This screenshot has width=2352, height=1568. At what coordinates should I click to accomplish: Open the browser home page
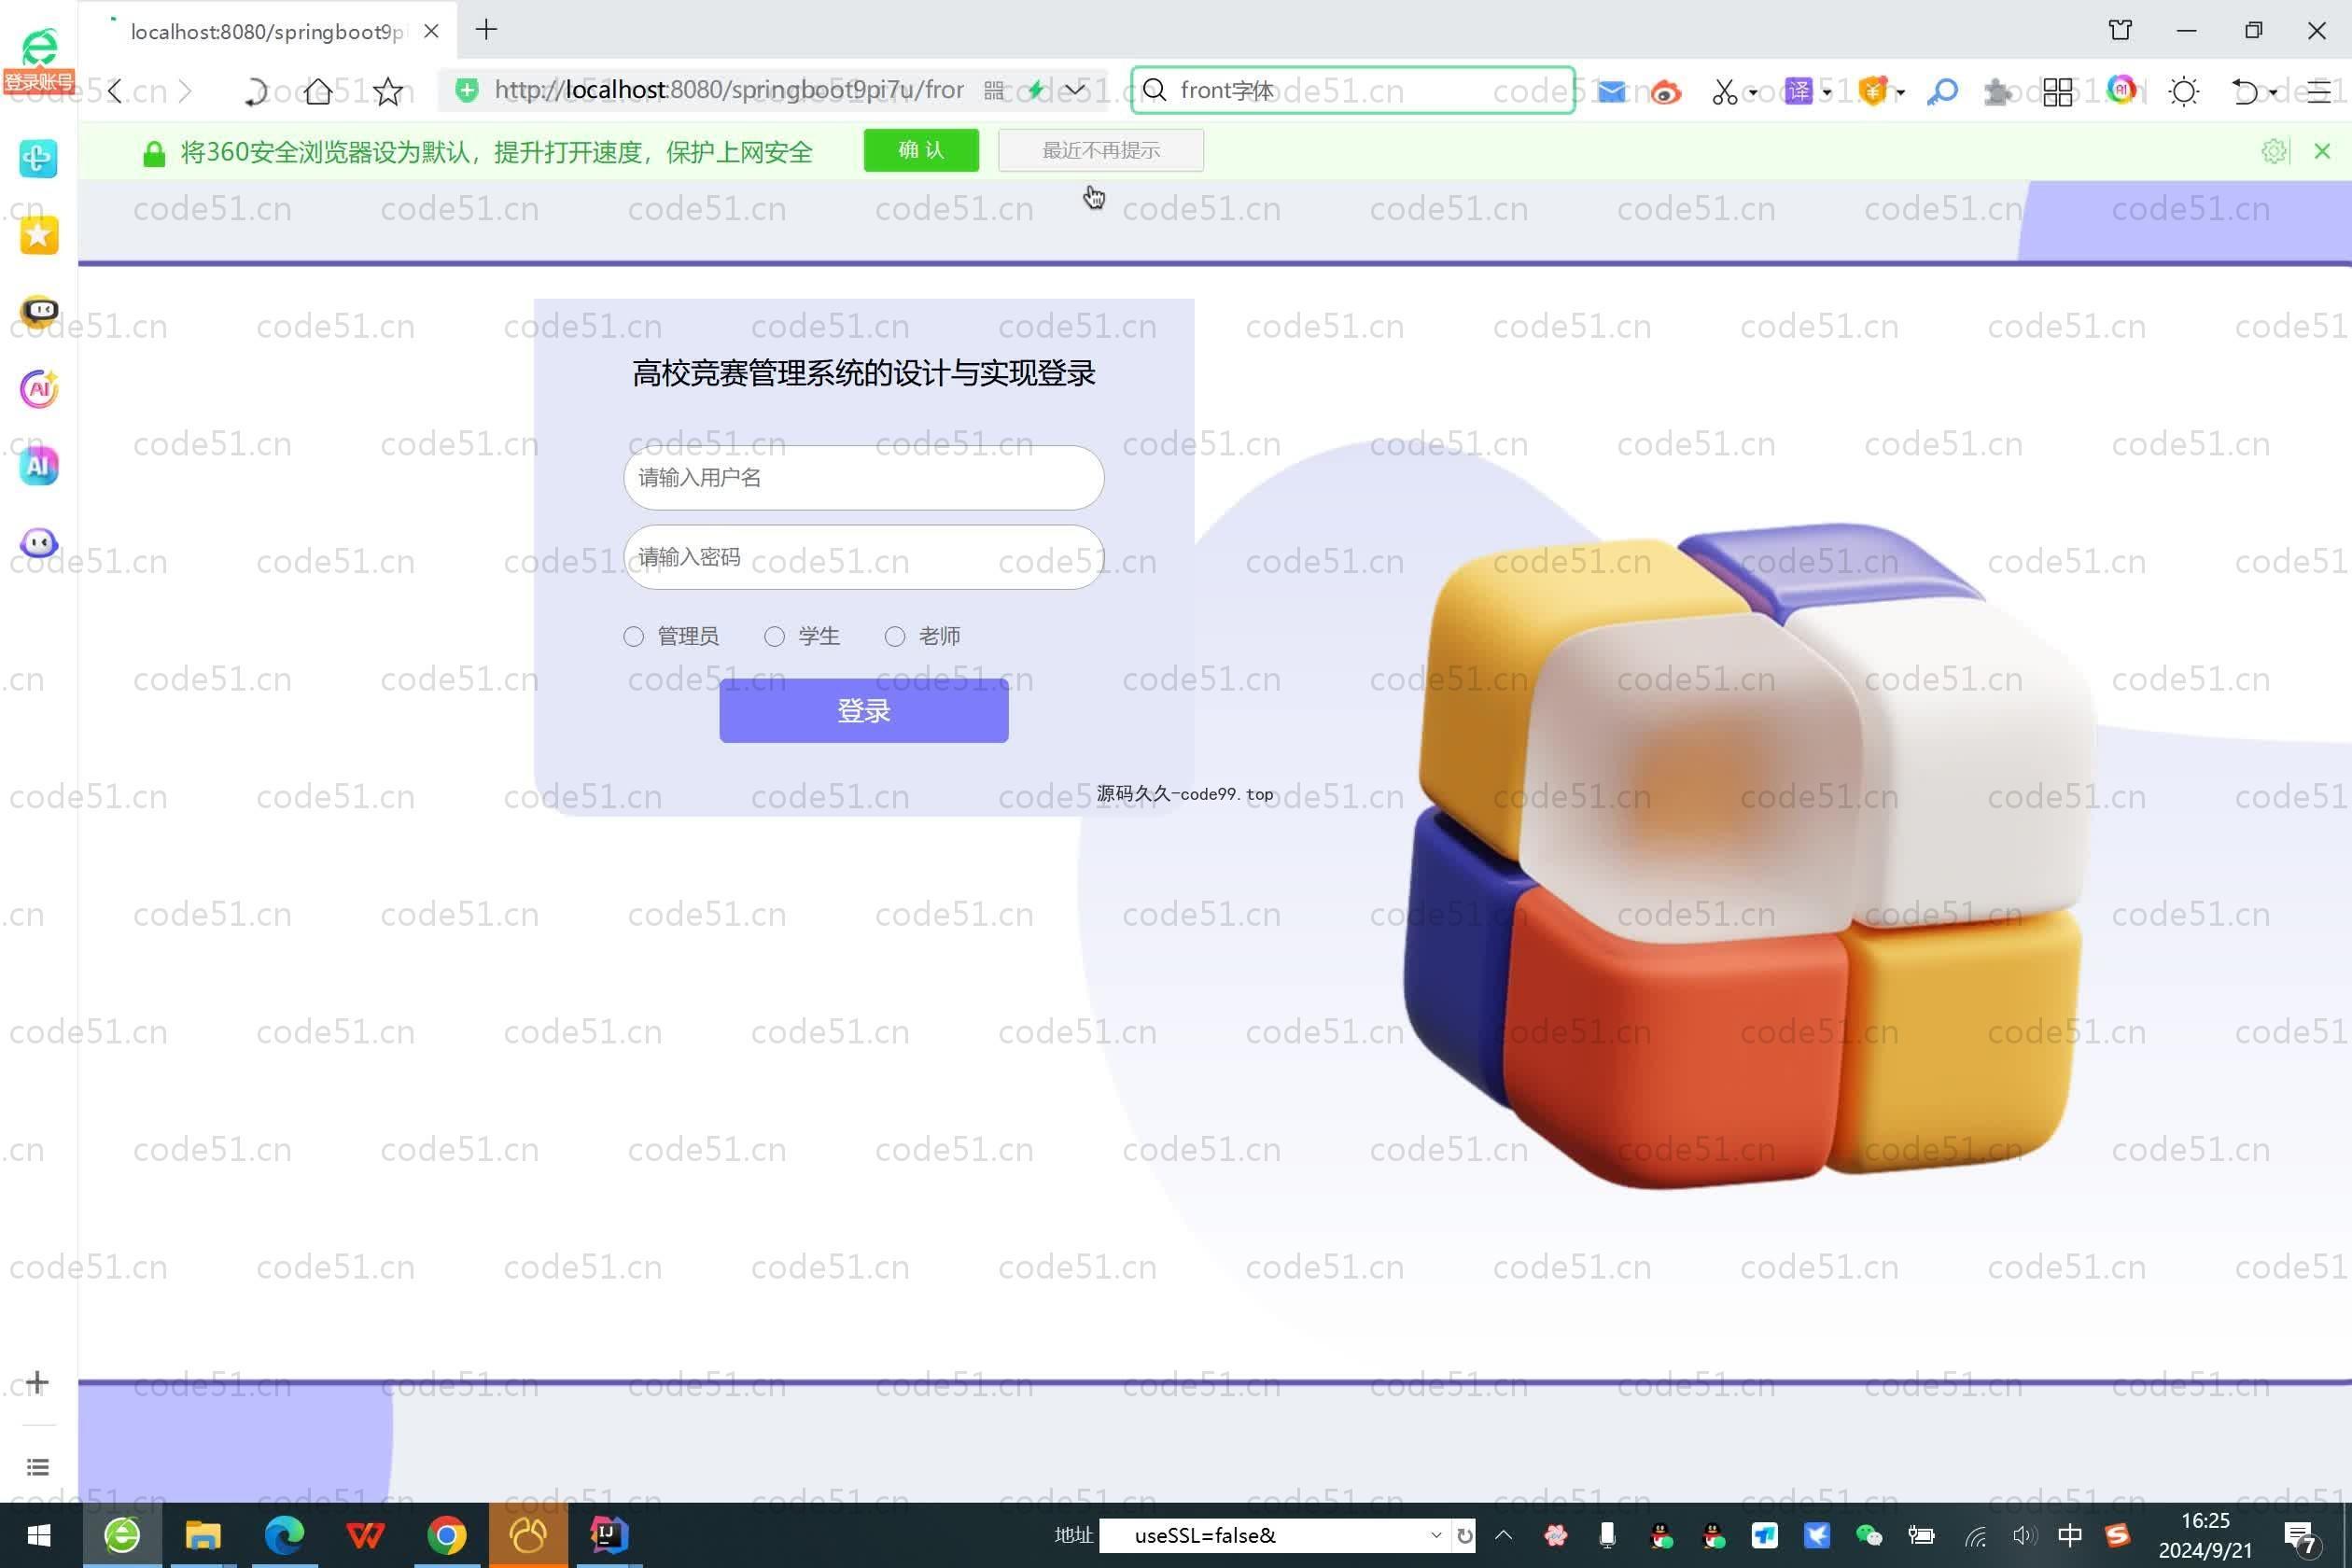tap(319, 91)
